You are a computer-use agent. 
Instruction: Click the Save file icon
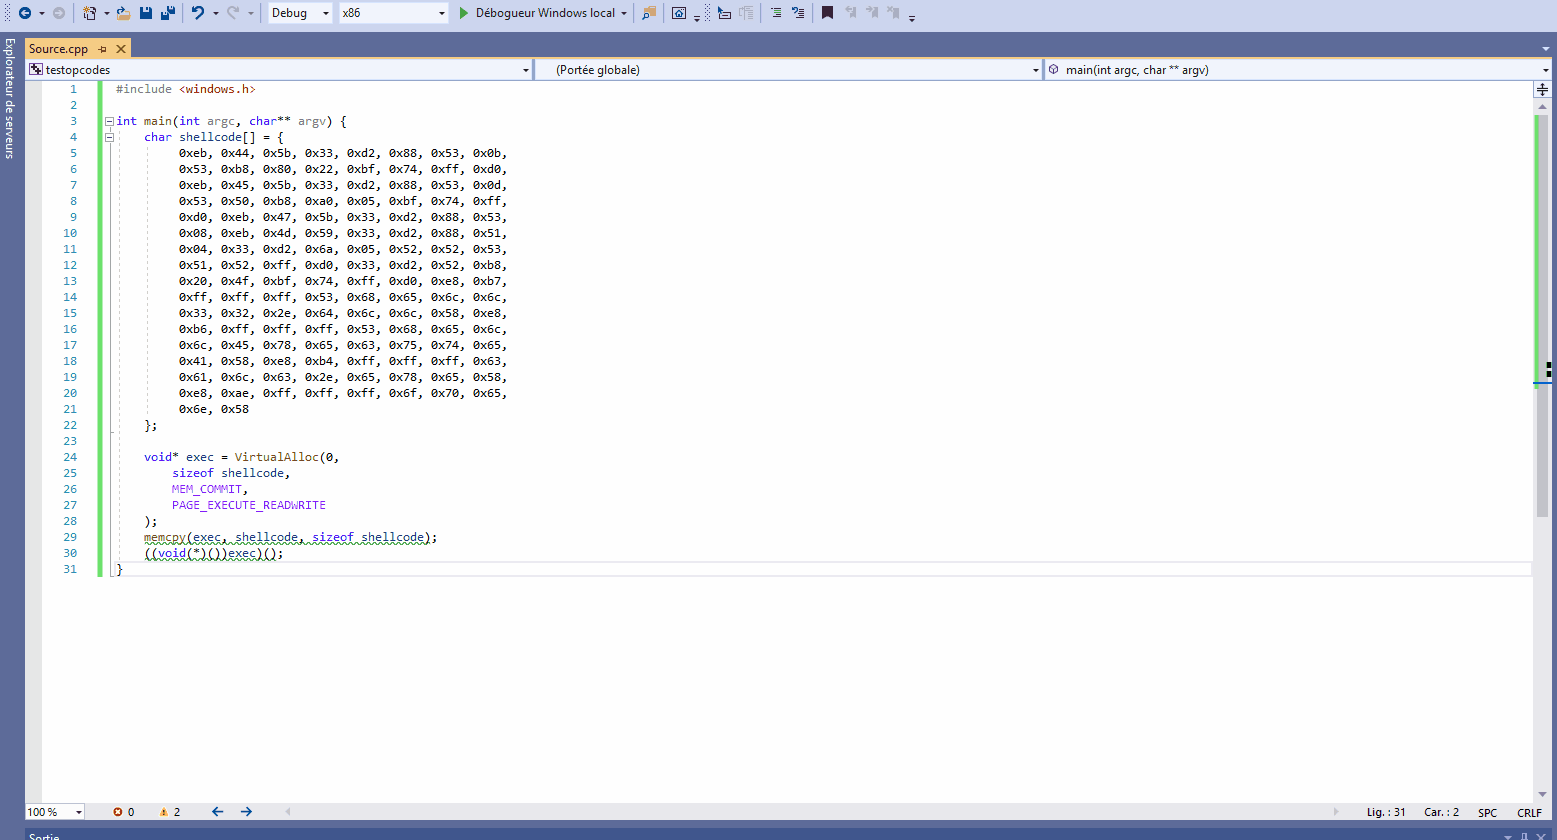coord(146,13)
